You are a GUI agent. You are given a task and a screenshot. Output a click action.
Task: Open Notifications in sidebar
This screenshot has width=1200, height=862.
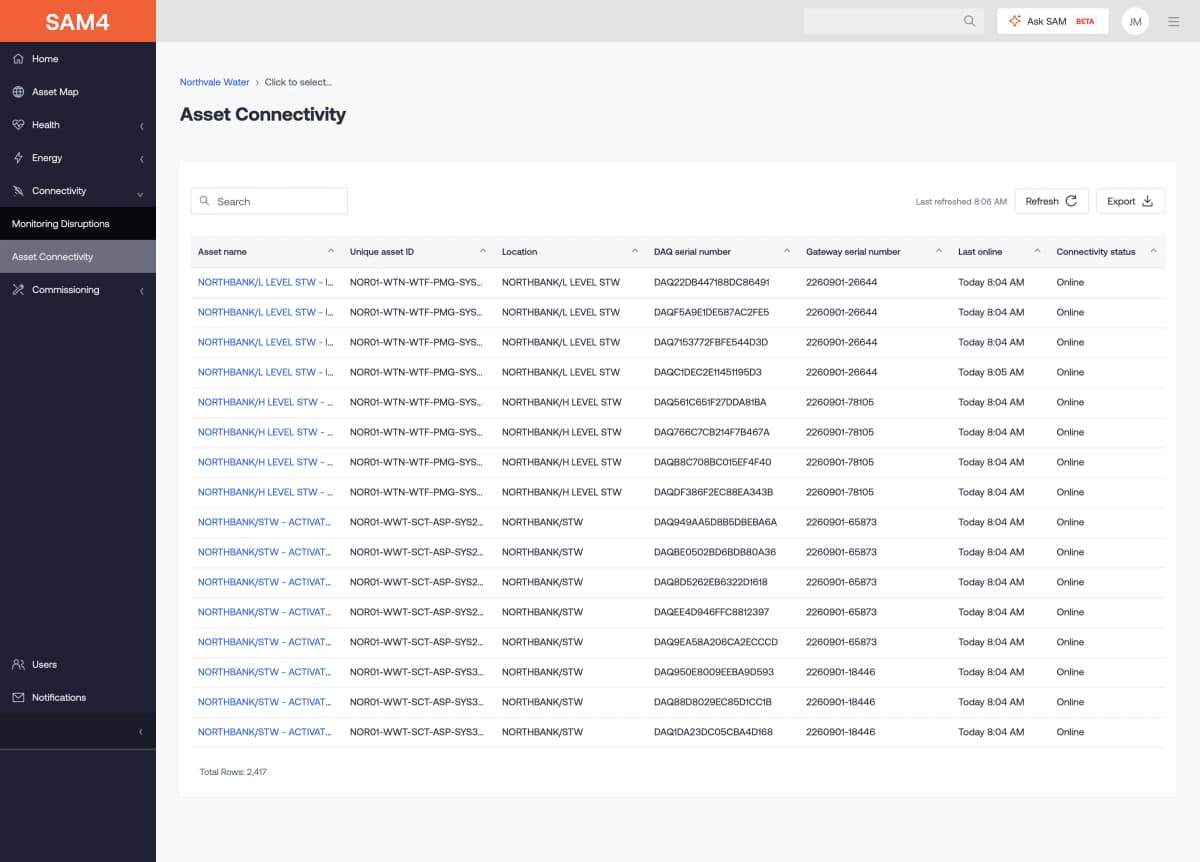(78, 698)
